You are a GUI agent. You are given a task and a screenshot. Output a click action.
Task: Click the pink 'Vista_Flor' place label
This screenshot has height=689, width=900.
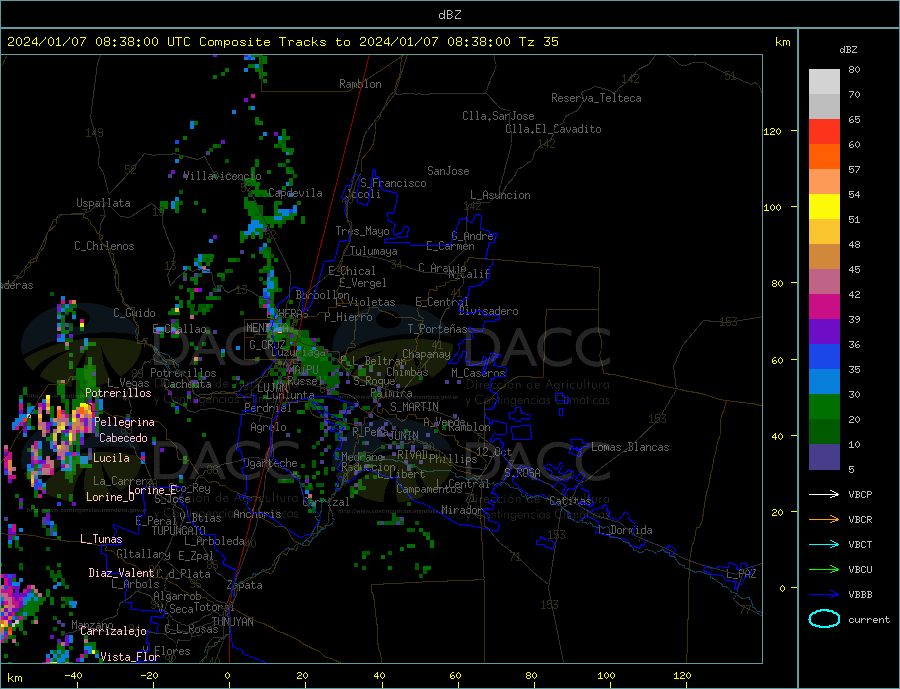130,656
